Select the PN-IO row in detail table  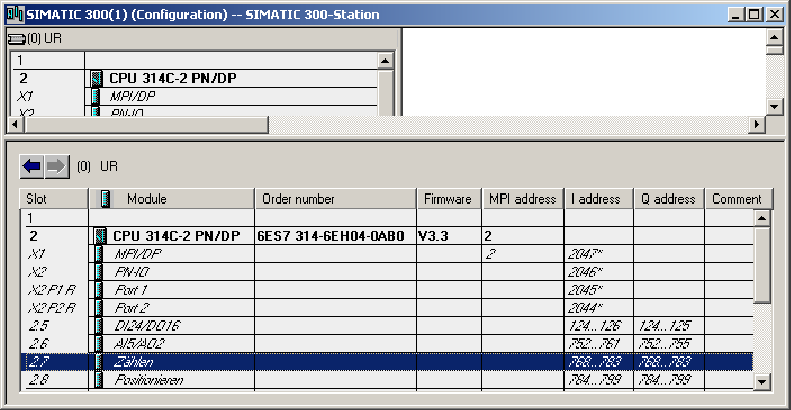(387, 272)
